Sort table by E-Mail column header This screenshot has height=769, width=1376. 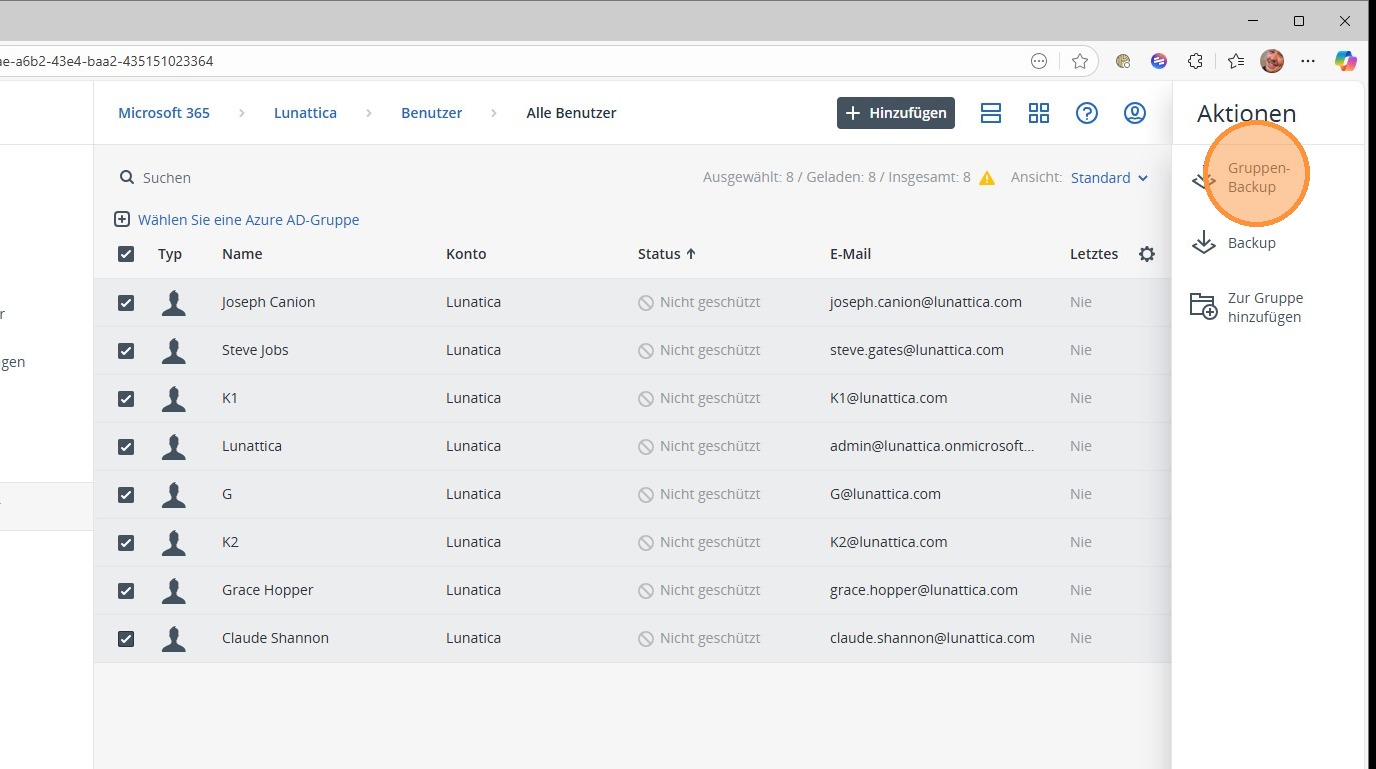click(850, 254)
